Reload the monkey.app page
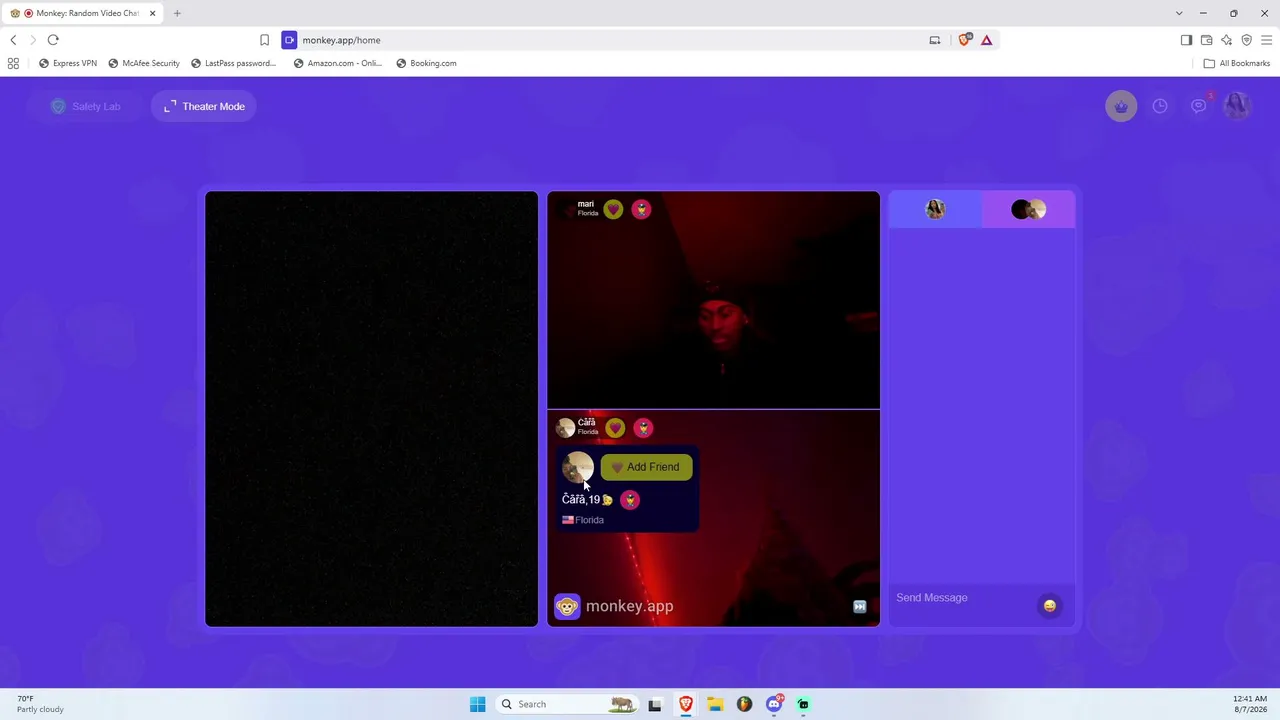The height and width of the screenshot is (720, 1280). point(53,40)
